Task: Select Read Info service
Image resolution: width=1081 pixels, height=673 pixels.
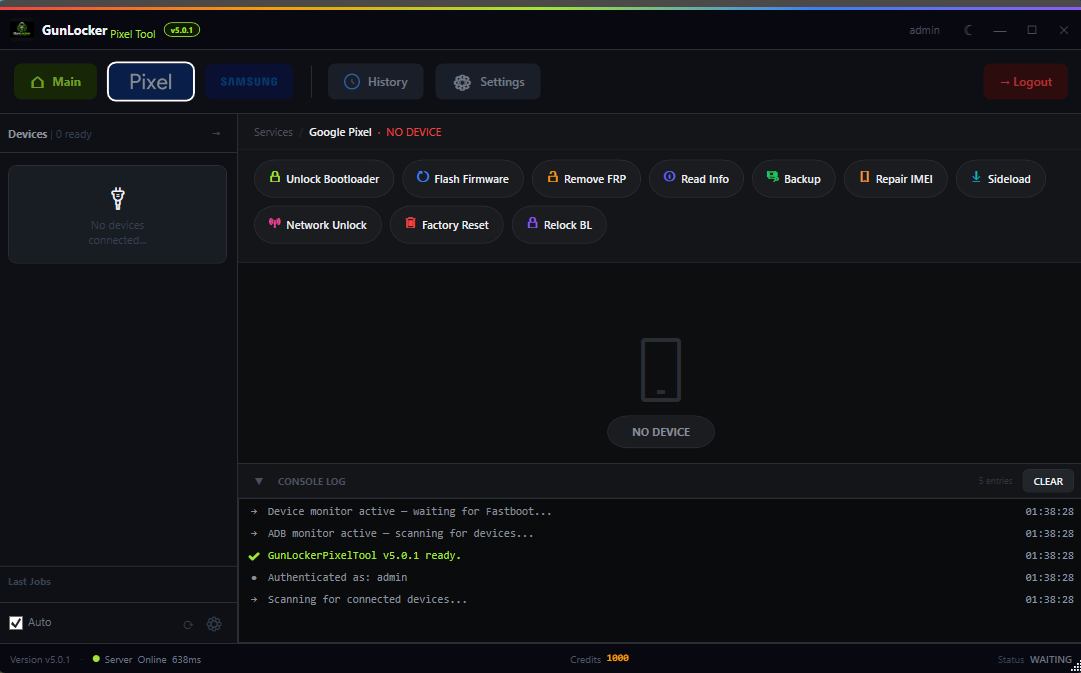Action: coord(696,179)
